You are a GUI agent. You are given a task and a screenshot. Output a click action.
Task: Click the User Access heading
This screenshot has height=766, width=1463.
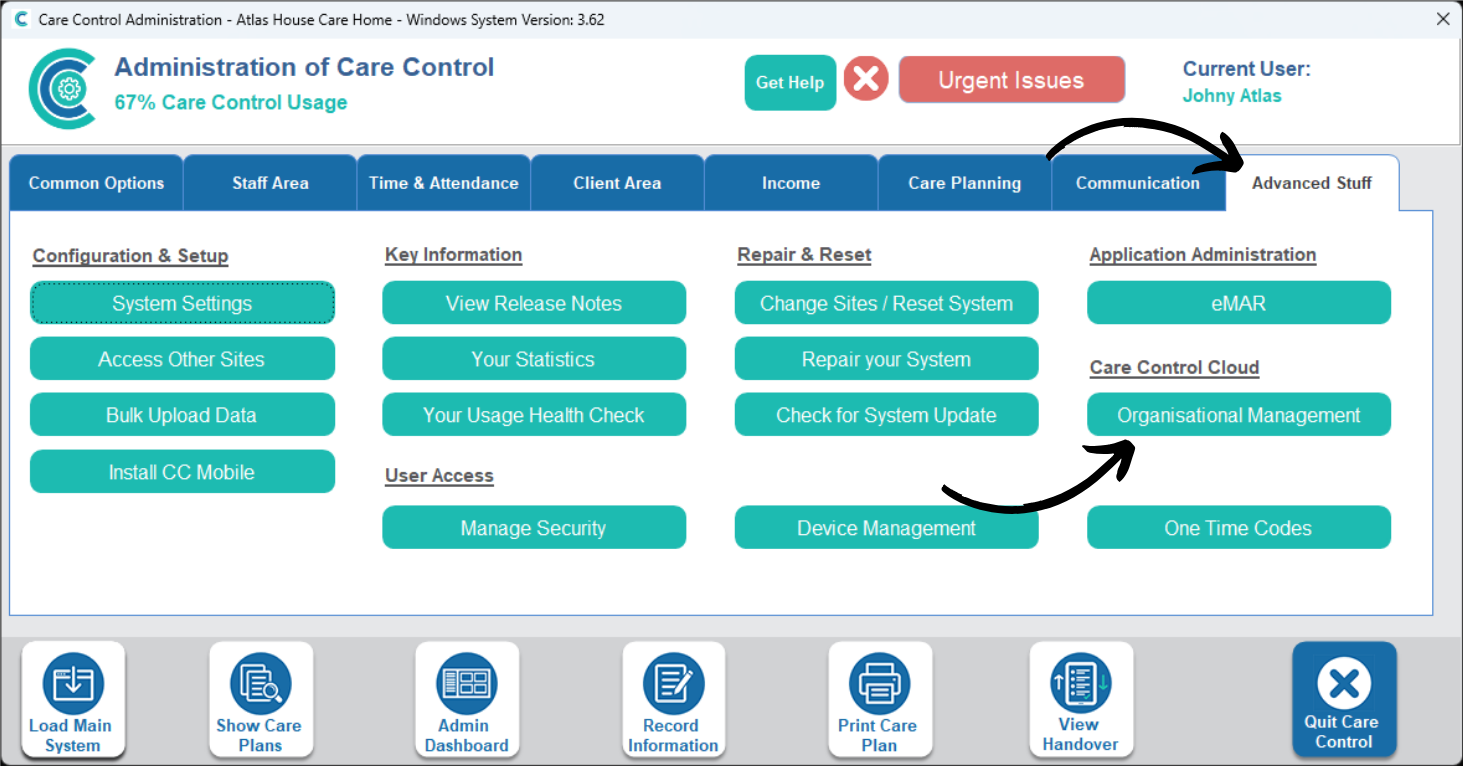point(440,476)
